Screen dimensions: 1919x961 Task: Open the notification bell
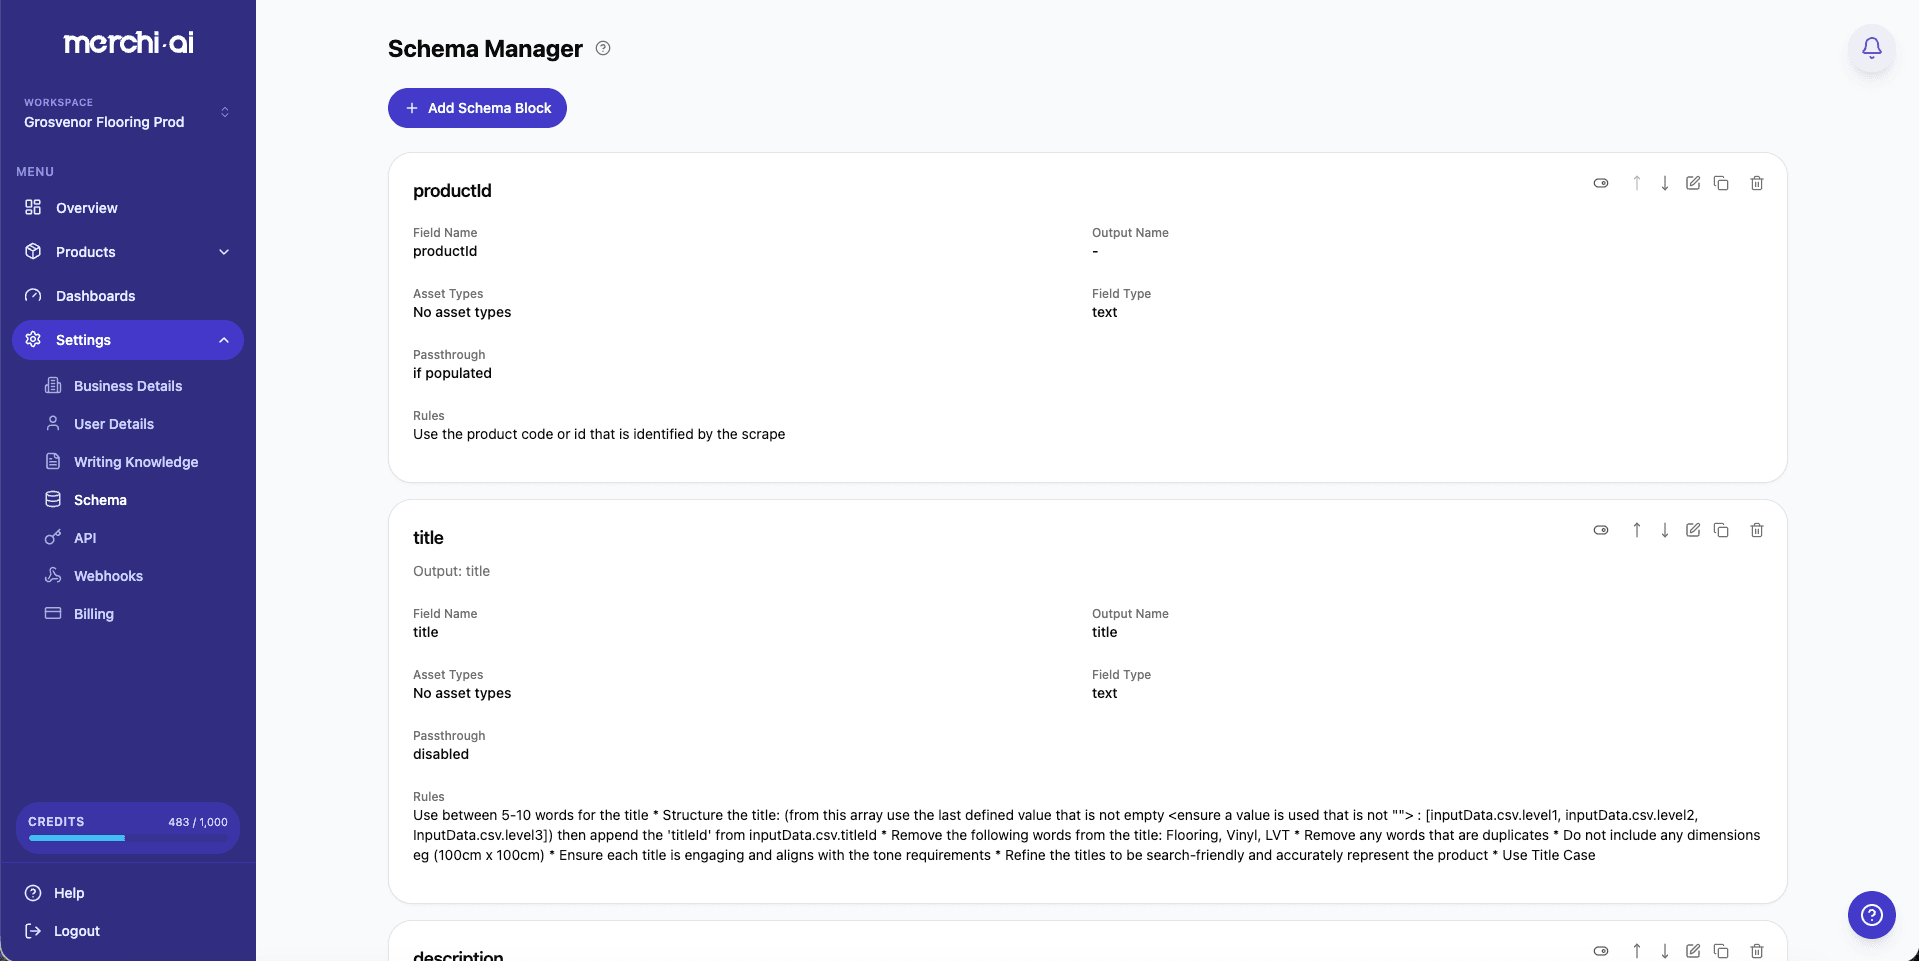(x=1871, y=47)
